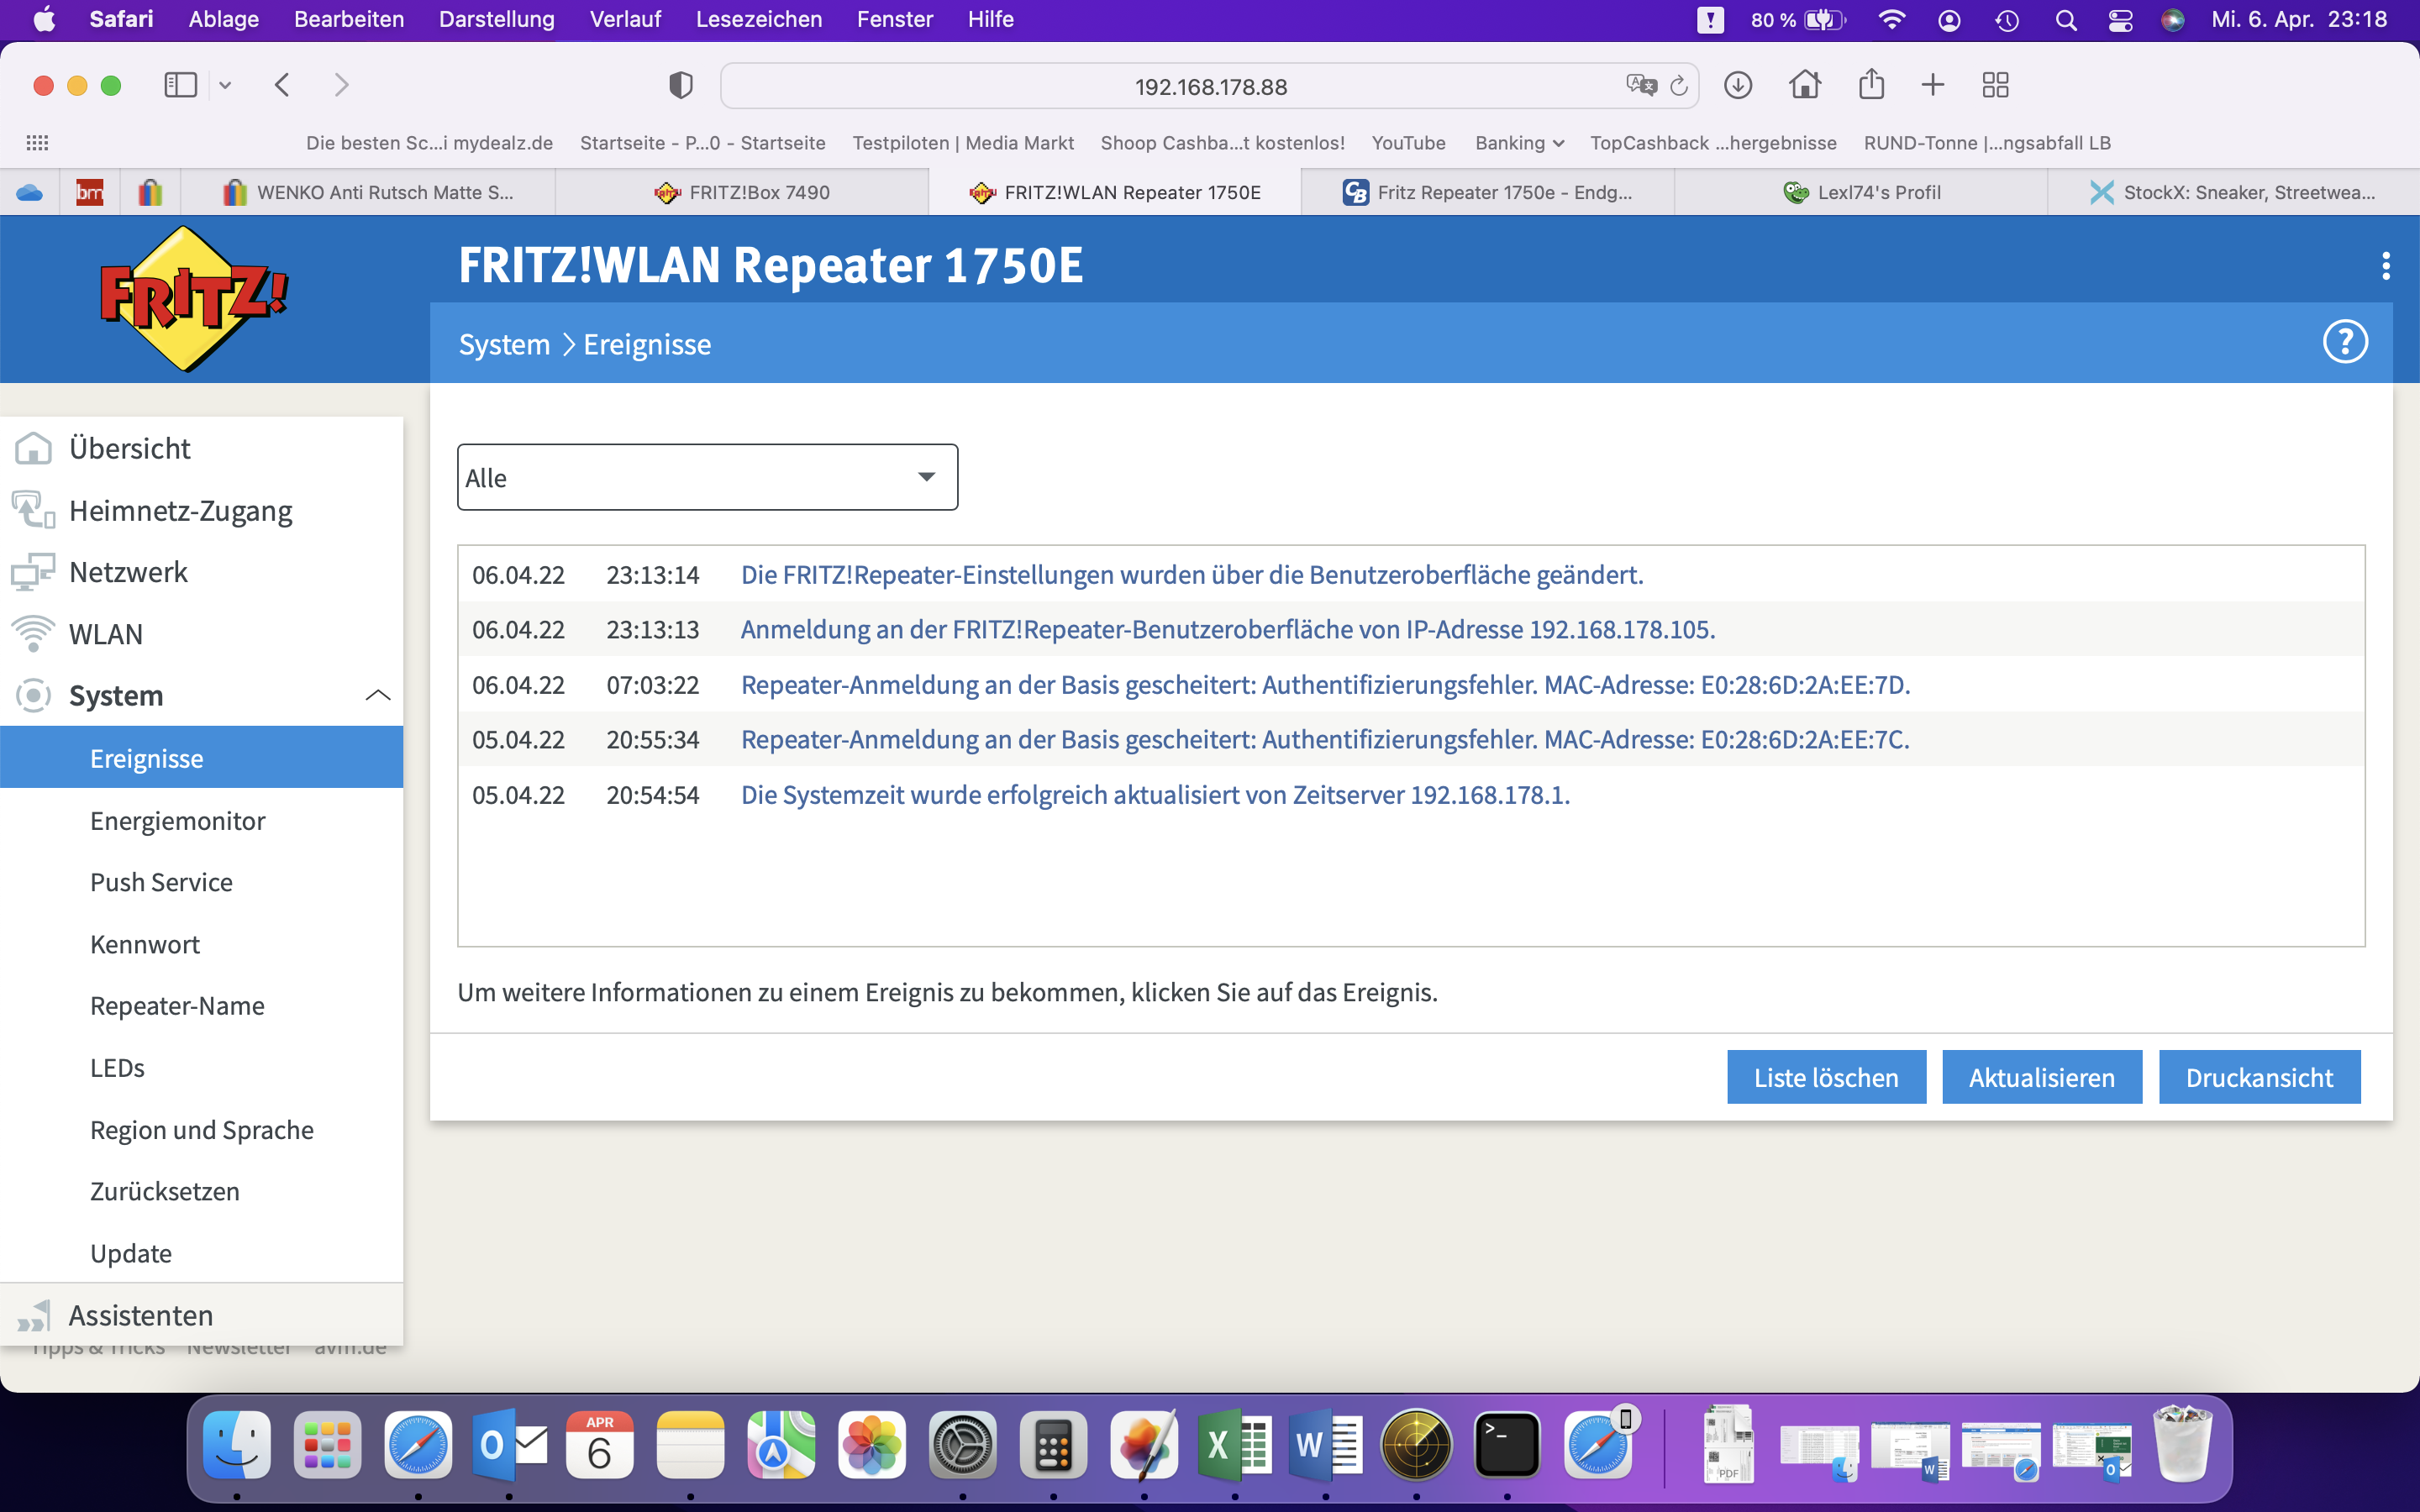Click the translate icon in address bar
Image resolution: width=2420 pixels, height=1512 pixels.
tap(1641, 86)
